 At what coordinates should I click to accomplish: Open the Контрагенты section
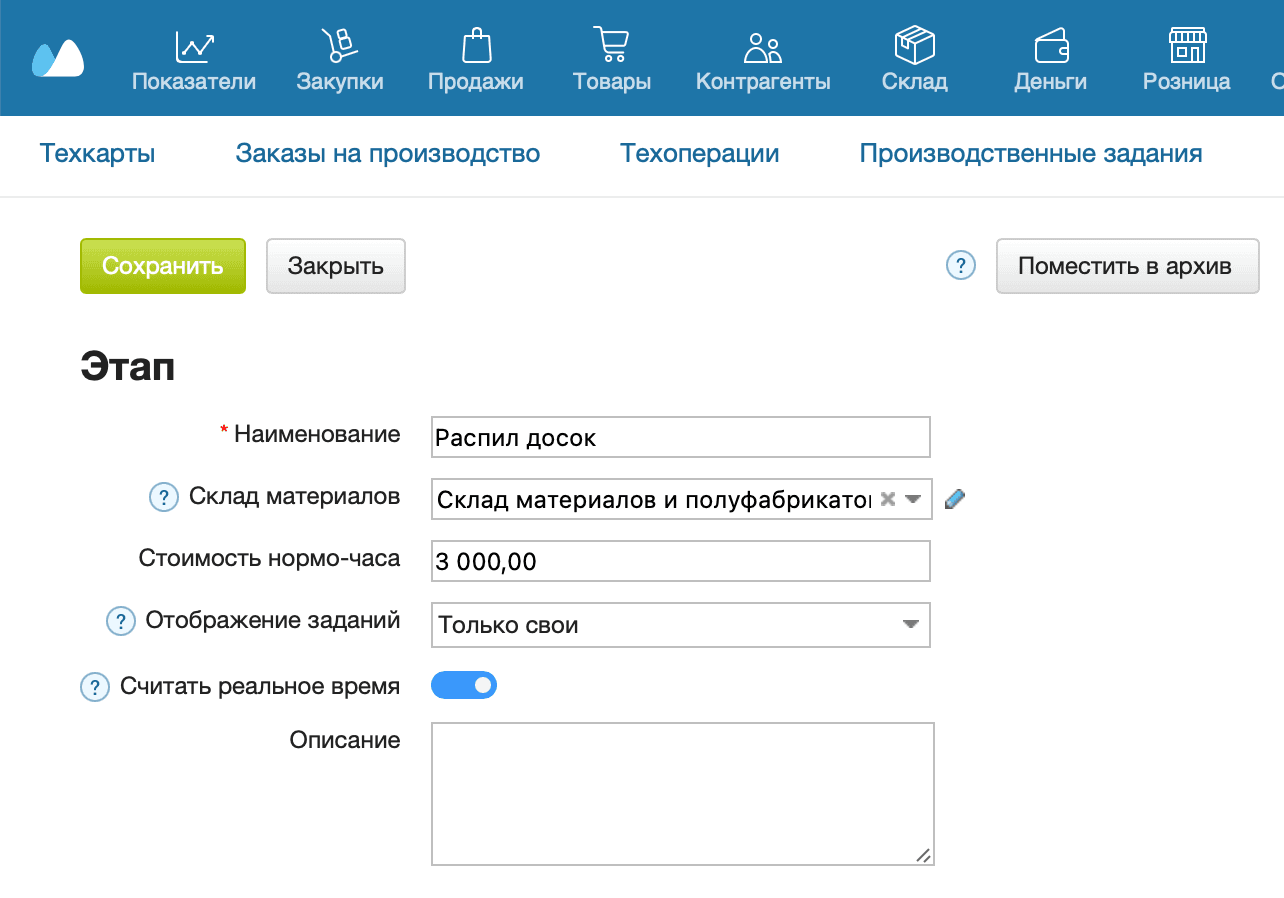click(x=763, y=60)
